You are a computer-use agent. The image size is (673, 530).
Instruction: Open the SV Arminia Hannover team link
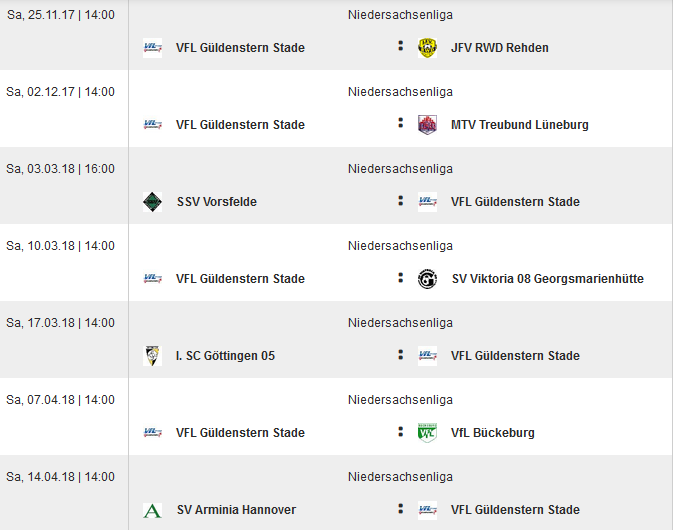click(x=236, y=510)
